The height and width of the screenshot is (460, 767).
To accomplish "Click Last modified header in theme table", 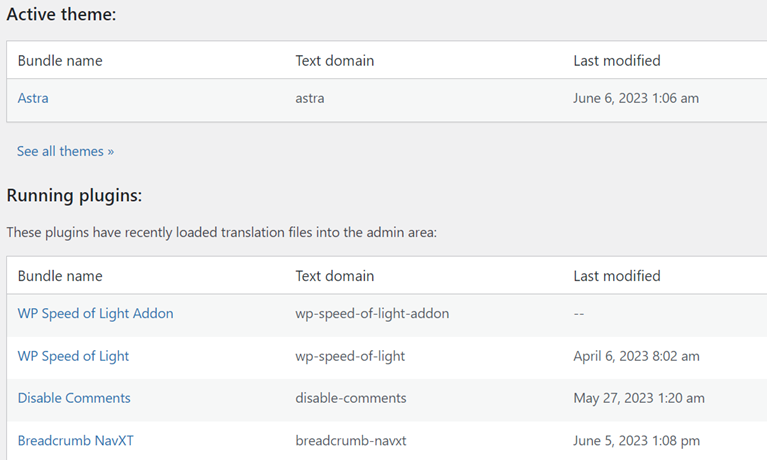I will [x=617, y=61].
